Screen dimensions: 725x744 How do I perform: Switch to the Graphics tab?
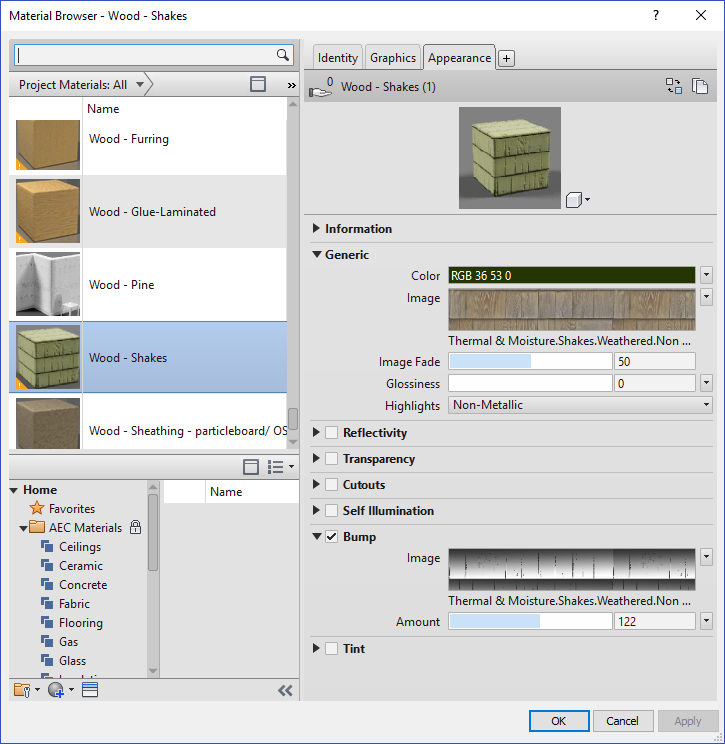393,58
